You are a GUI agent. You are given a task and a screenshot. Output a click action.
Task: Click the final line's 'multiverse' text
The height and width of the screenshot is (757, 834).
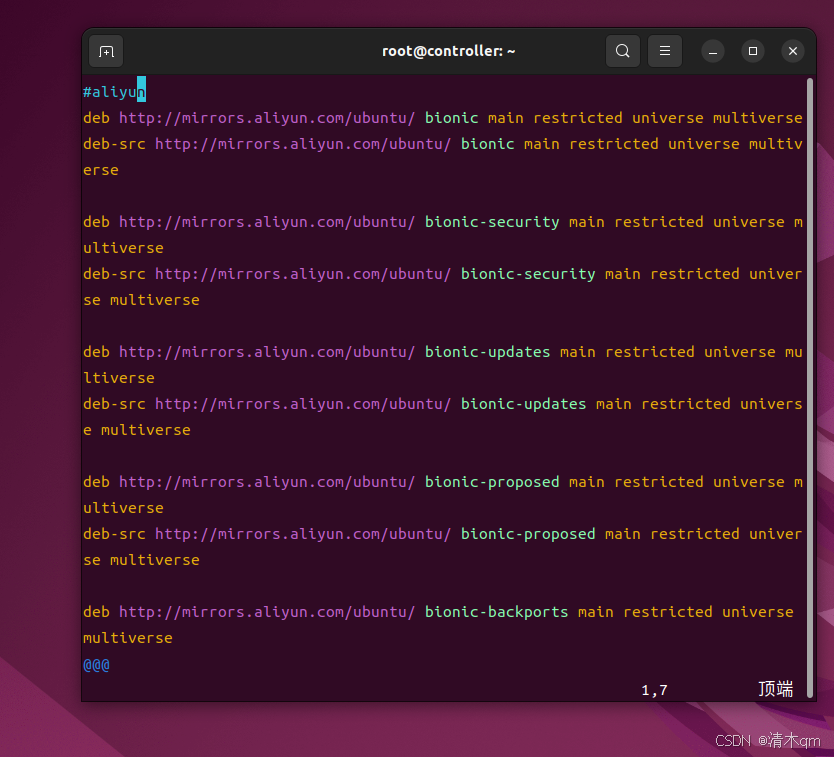click(x=128, y=638)
